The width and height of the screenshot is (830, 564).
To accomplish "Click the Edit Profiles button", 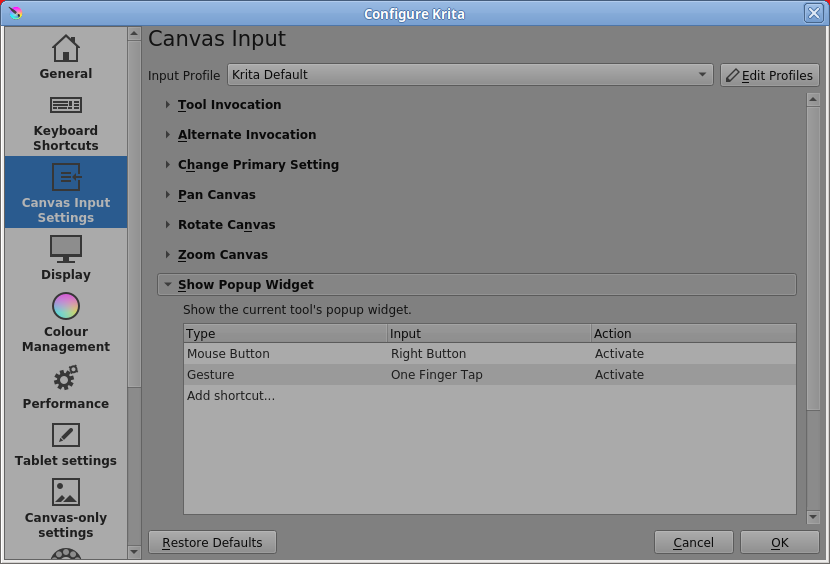I will pos(770,75).
